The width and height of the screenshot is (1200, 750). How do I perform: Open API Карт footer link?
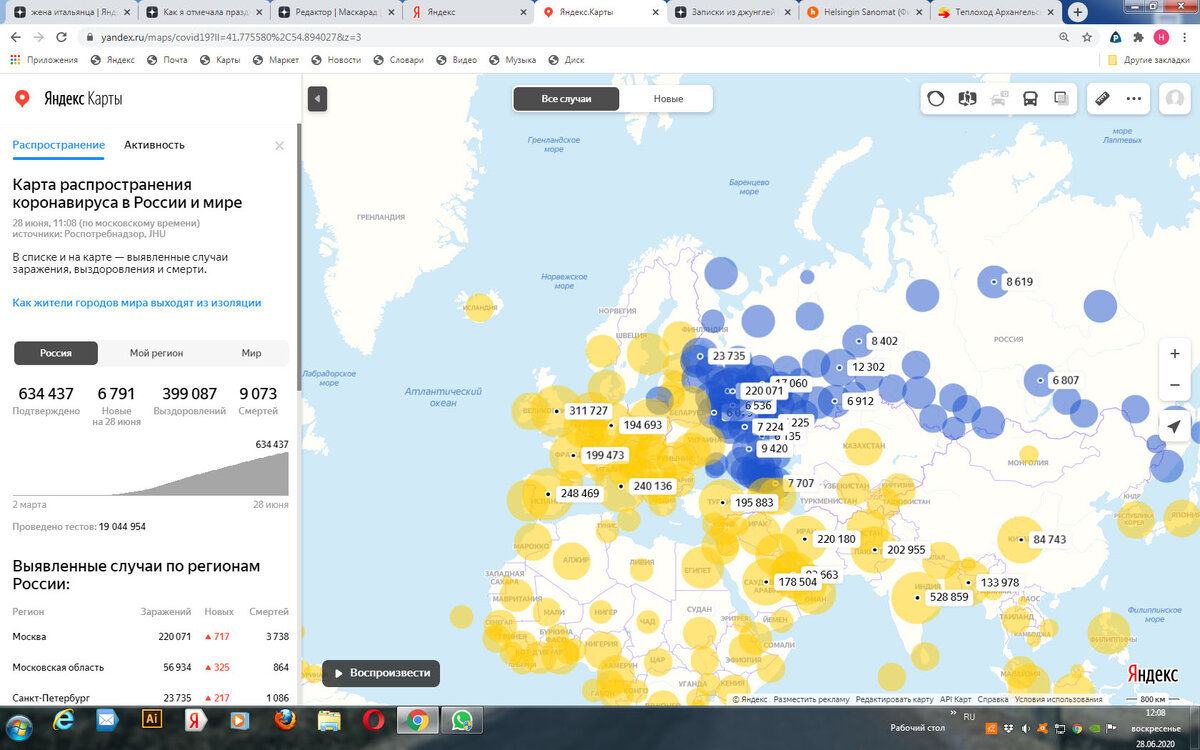pos(955,700)
